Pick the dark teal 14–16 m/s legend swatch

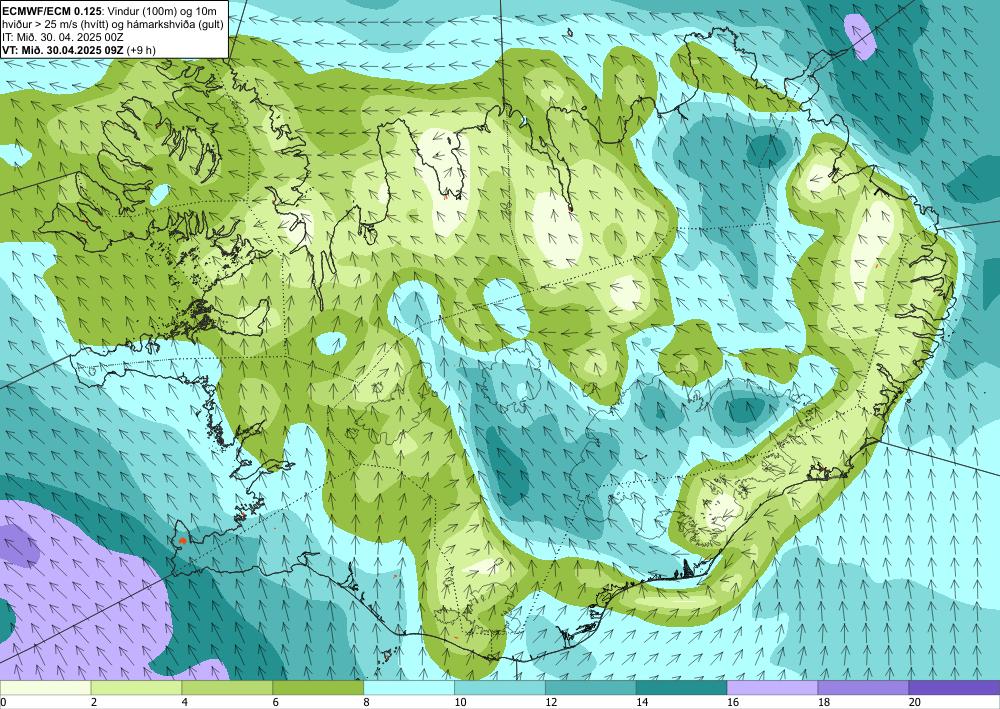click(x=681, y=688)
